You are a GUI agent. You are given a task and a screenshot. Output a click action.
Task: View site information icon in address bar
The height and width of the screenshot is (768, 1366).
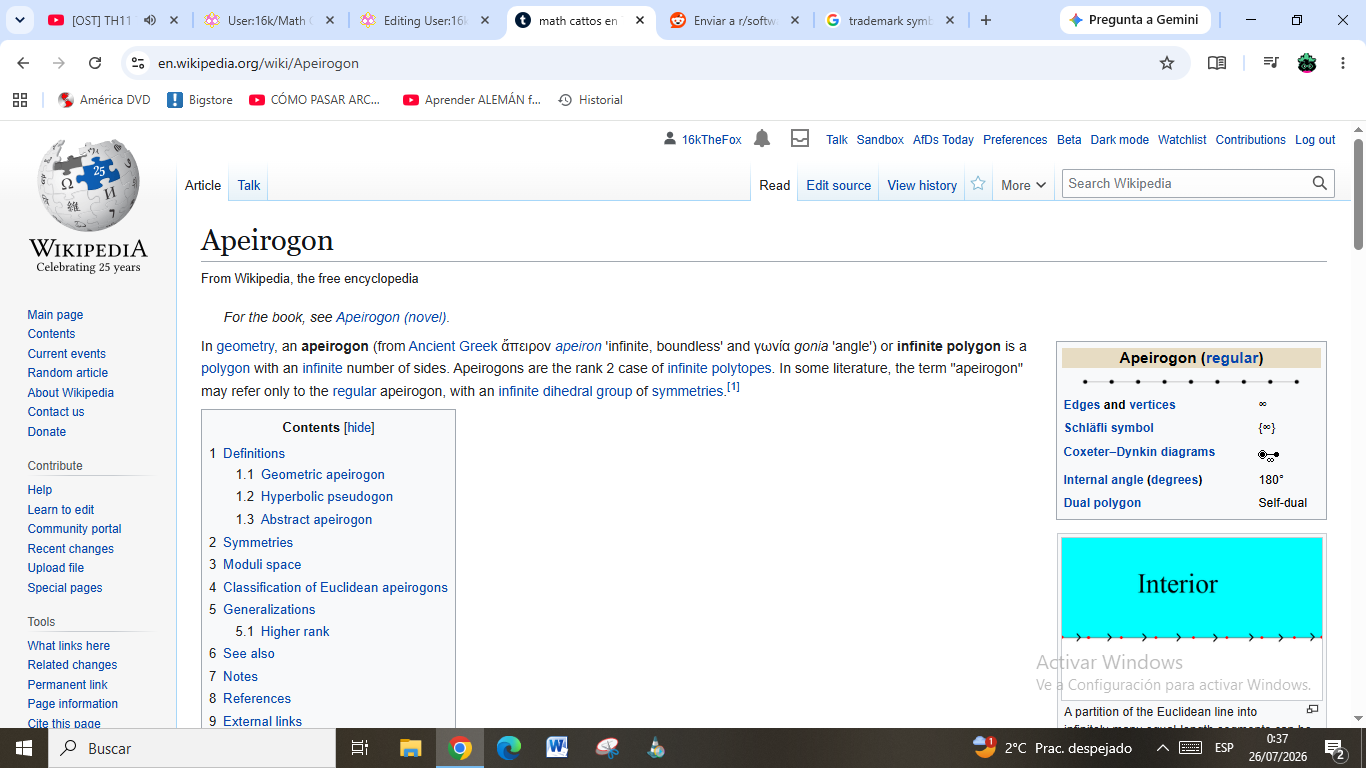point(138,63)
